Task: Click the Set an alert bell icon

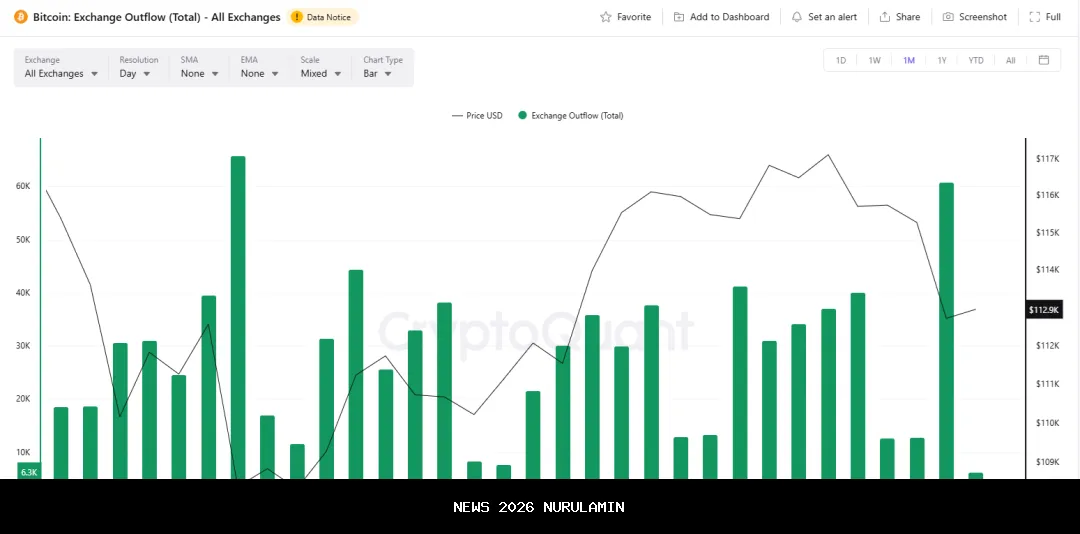Action: click(797, 17)
